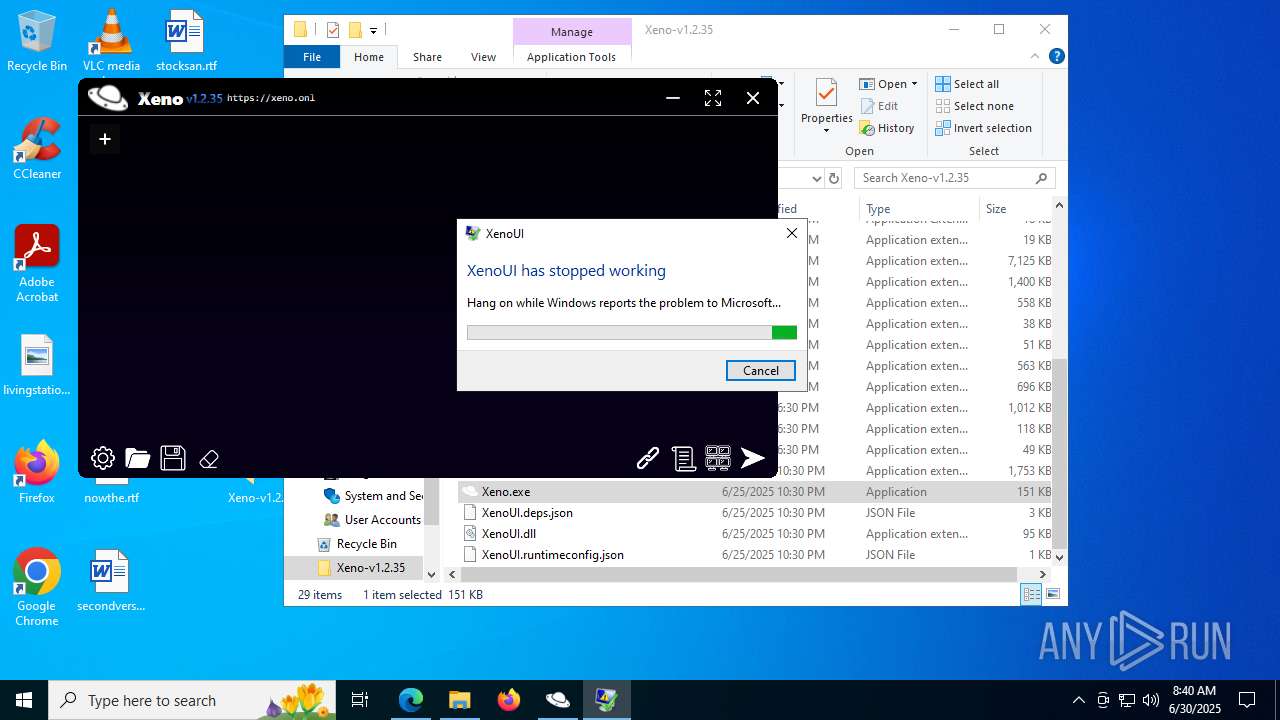Open secondvers document on desktop
Image resolution: width=1280 pixels, height=720 pixels.
tap(110, 581)
